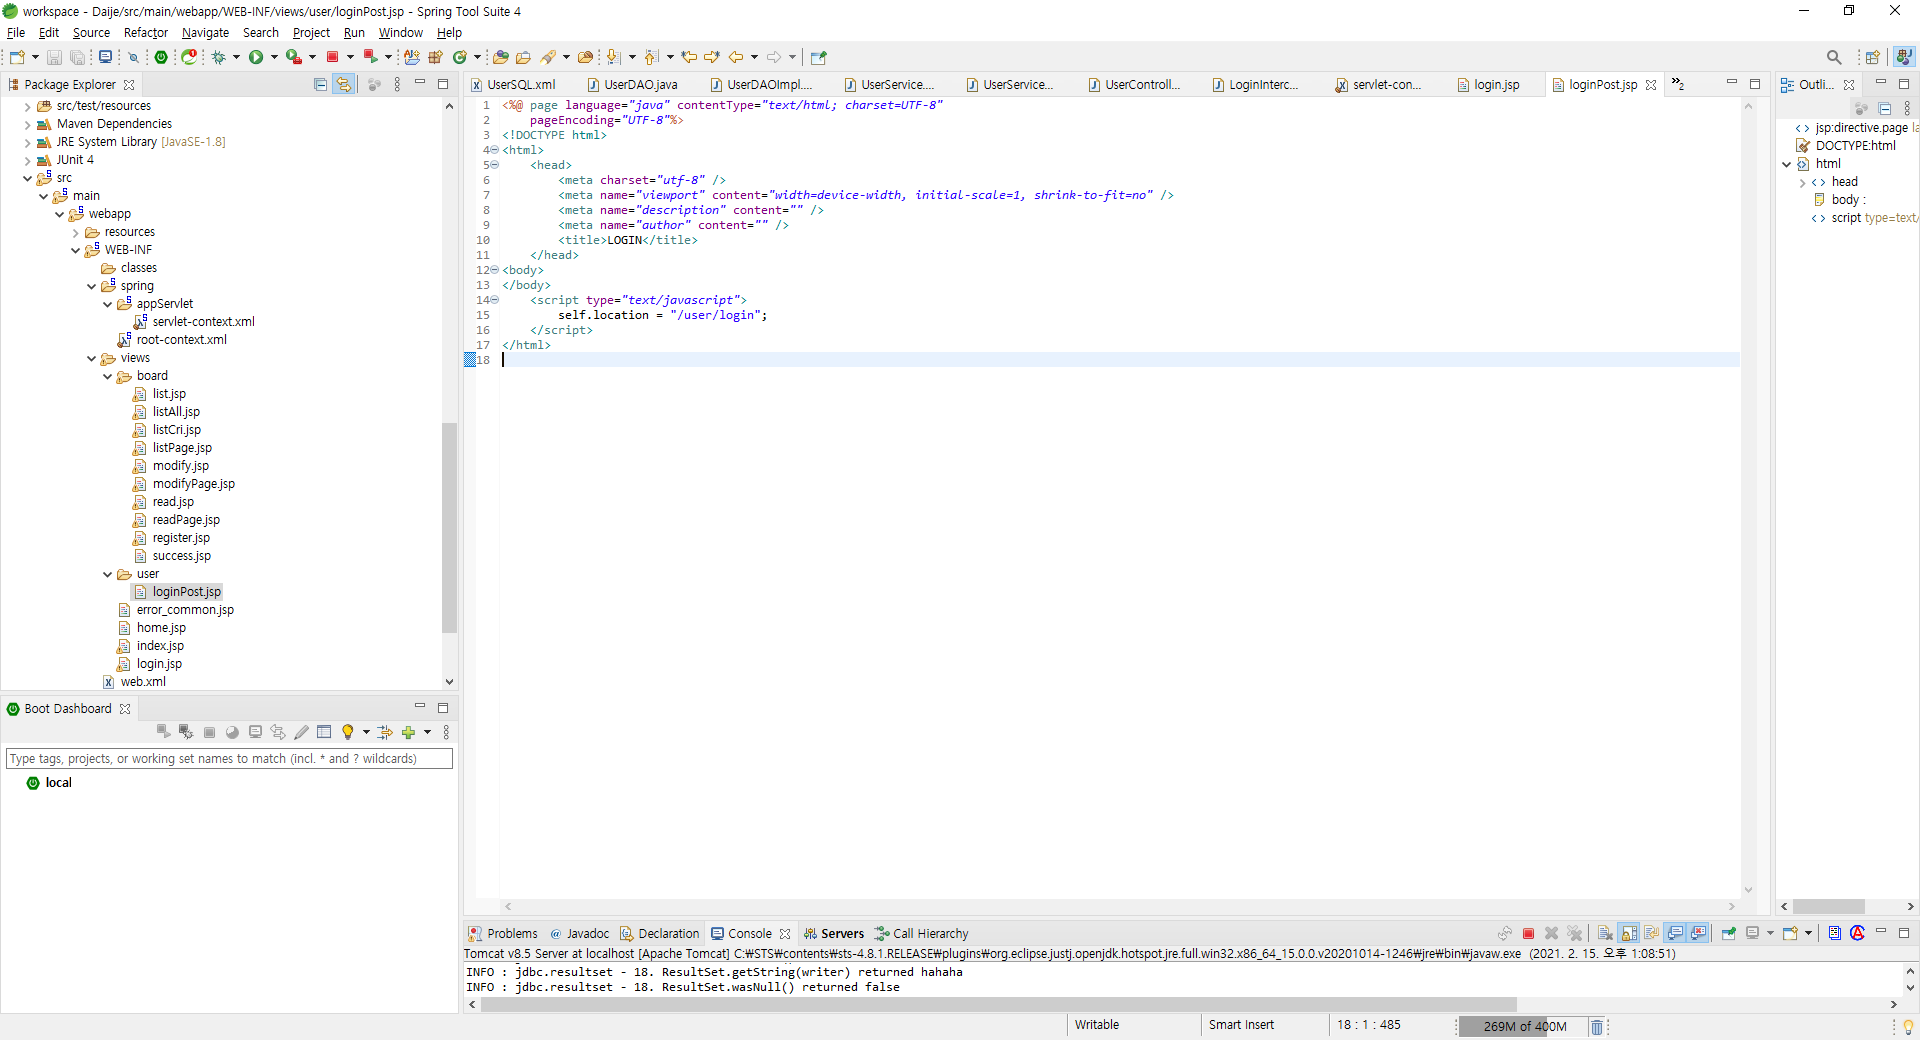Screen dimensions: 1920x1040
Task: Click the Run Garbage Collector trash icon
Action: pos(1597,1027)
